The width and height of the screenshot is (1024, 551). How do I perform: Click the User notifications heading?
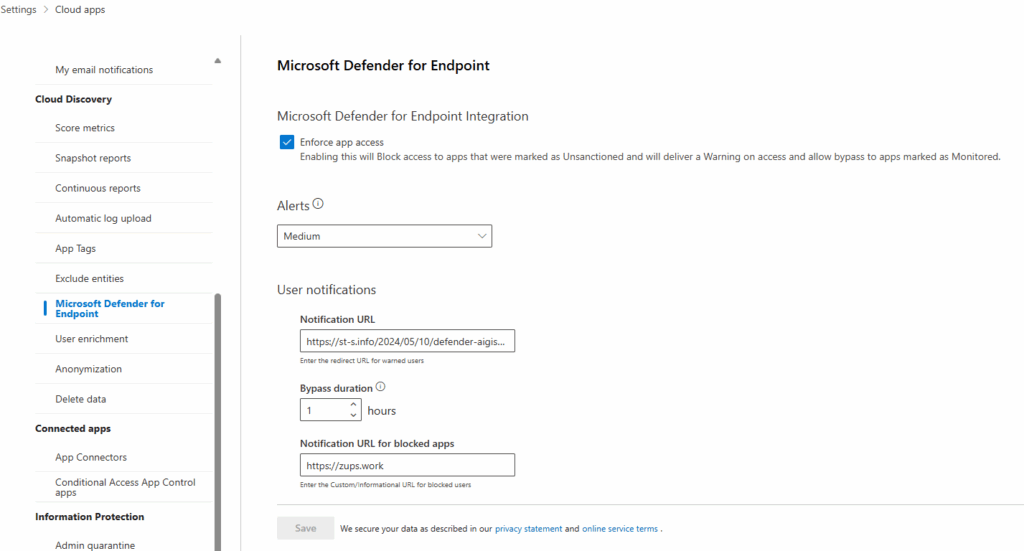[x=327, y=289]
